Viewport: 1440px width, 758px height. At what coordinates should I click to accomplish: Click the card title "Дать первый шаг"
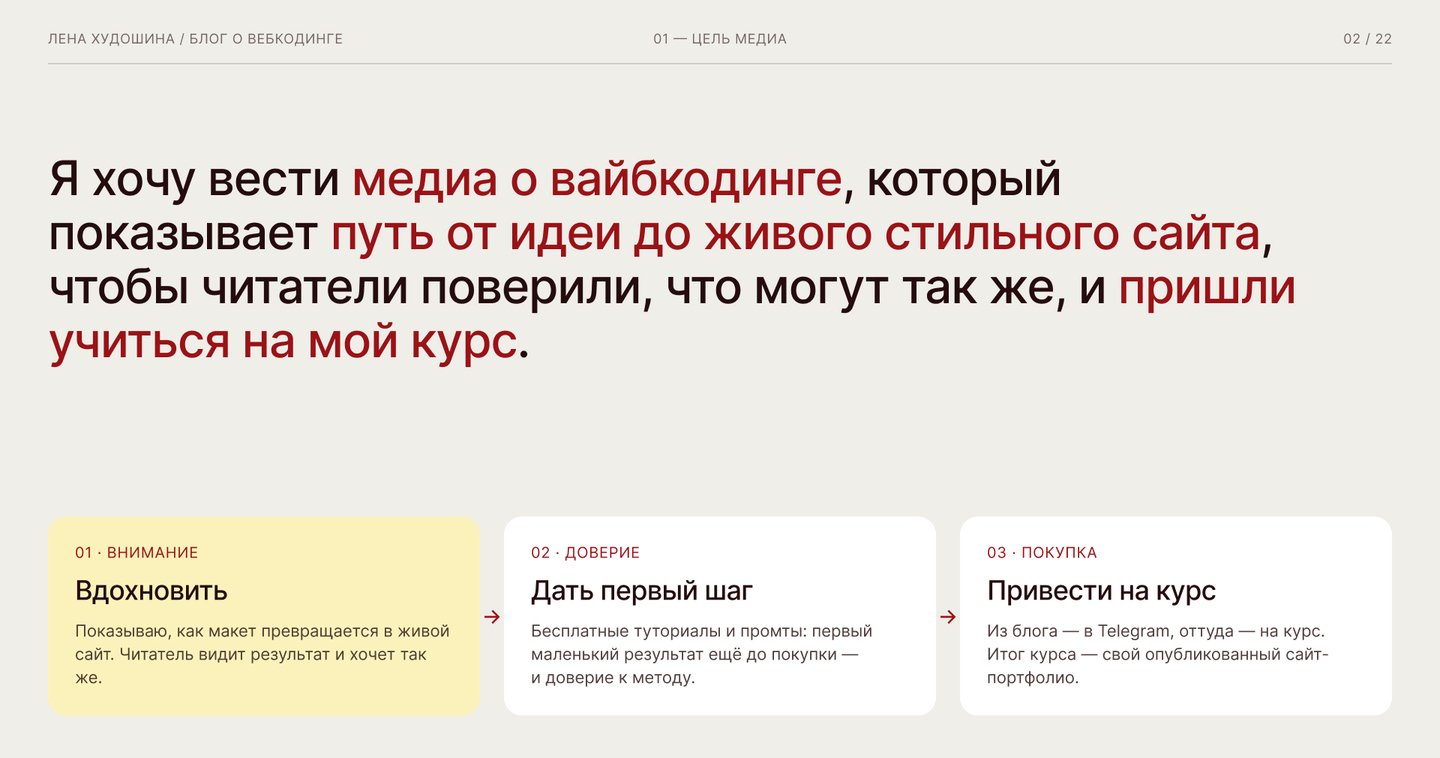click(x=642, y=591)
